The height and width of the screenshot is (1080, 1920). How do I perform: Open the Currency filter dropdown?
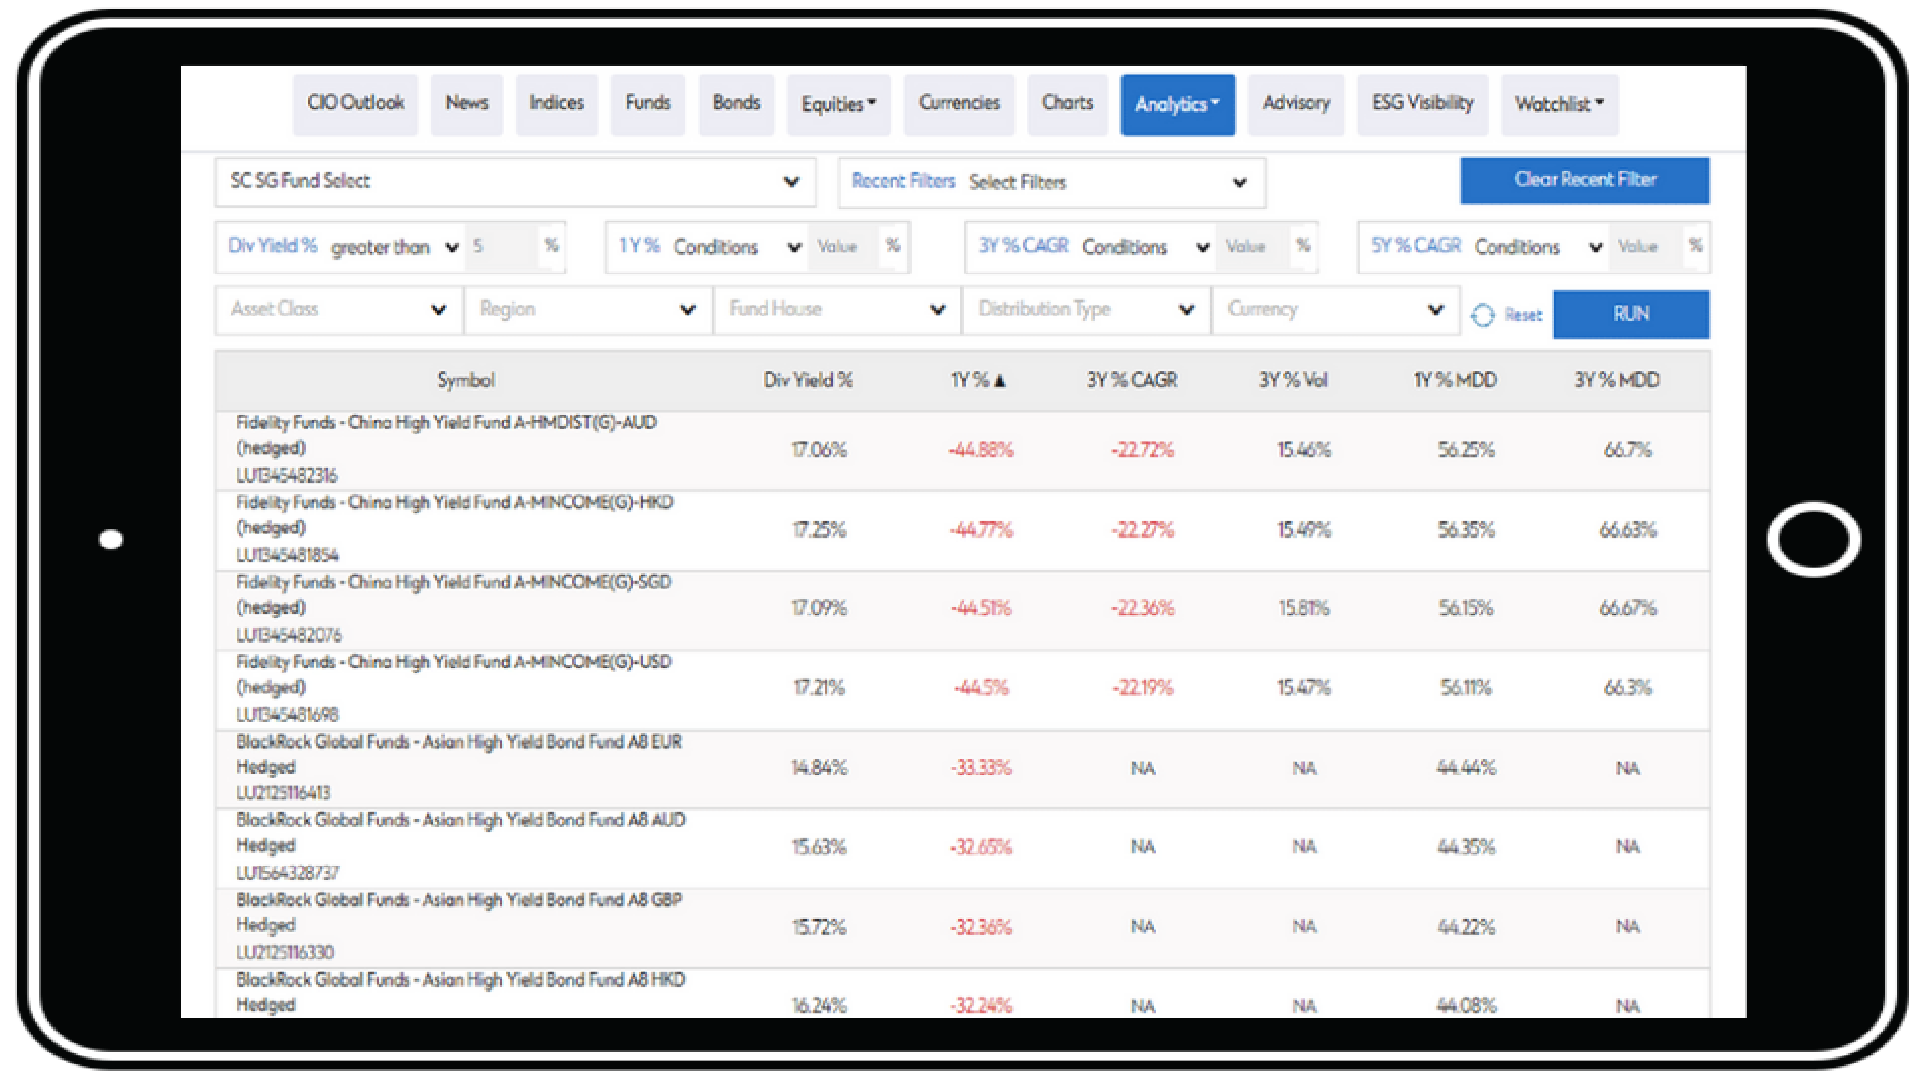(1335, 310)
